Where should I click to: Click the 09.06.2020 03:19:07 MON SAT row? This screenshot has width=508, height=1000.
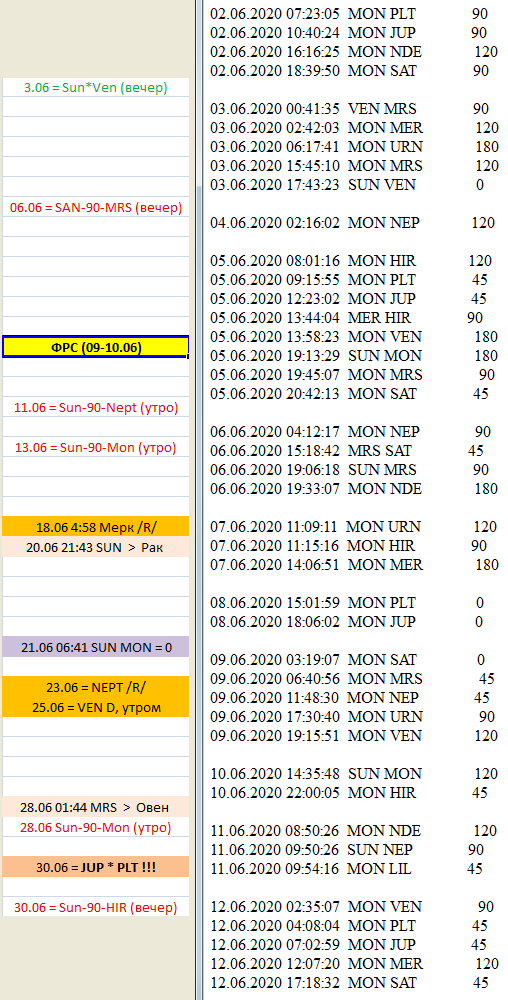pos(347,659)
